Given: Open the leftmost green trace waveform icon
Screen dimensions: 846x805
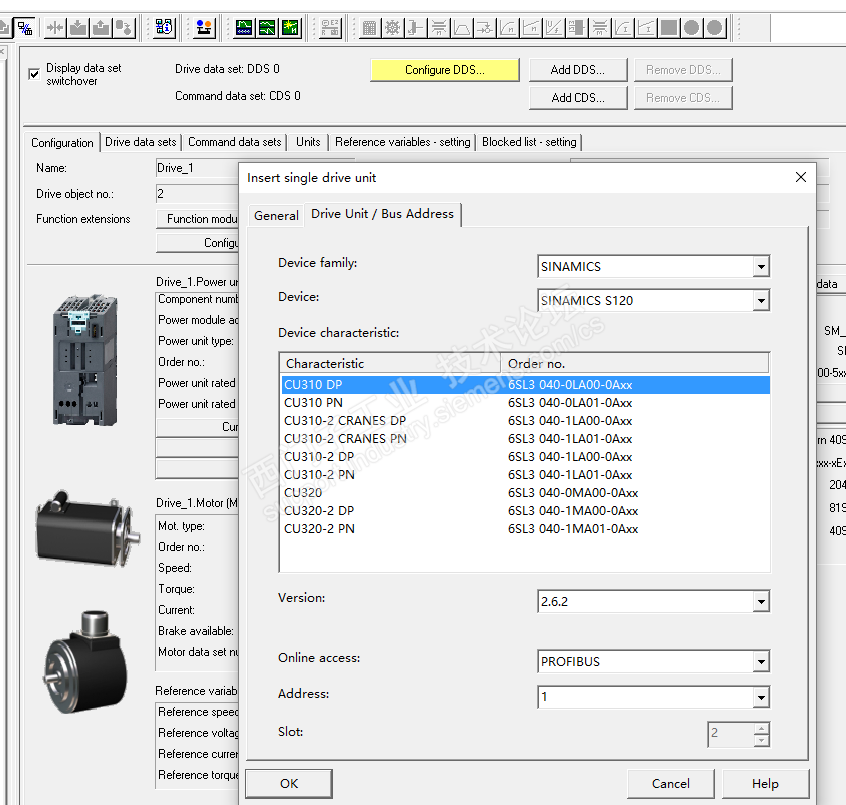Looking at the screenshot, I should pos(244,27).
